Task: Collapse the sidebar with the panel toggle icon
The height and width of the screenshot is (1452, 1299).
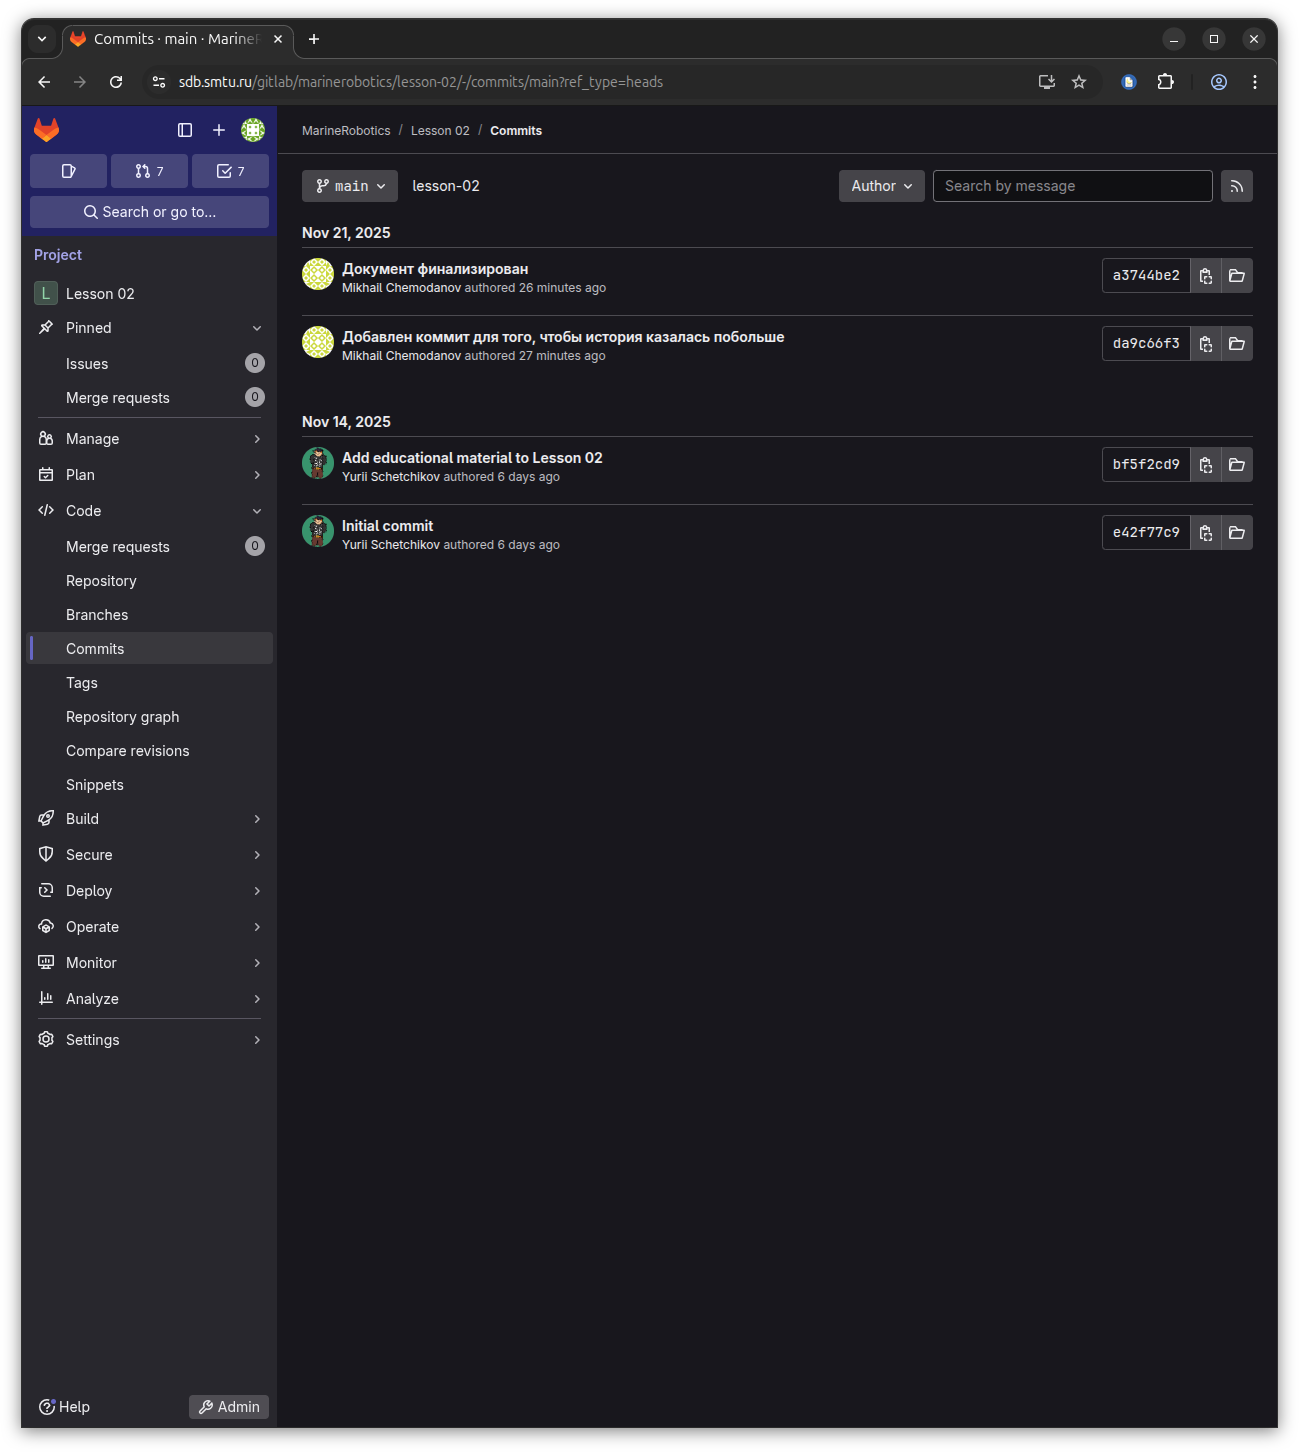Action: pyautogui.click(x=184, y=130)
